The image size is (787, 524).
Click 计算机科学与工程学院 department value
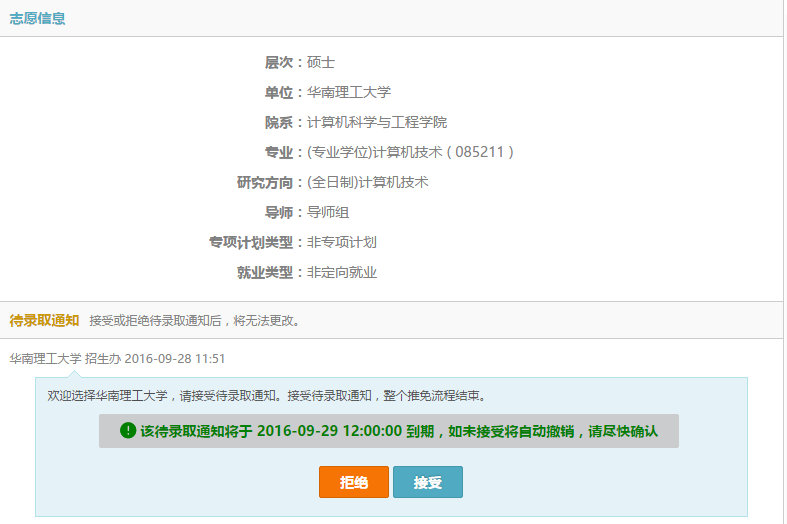[x=377, y=122]
